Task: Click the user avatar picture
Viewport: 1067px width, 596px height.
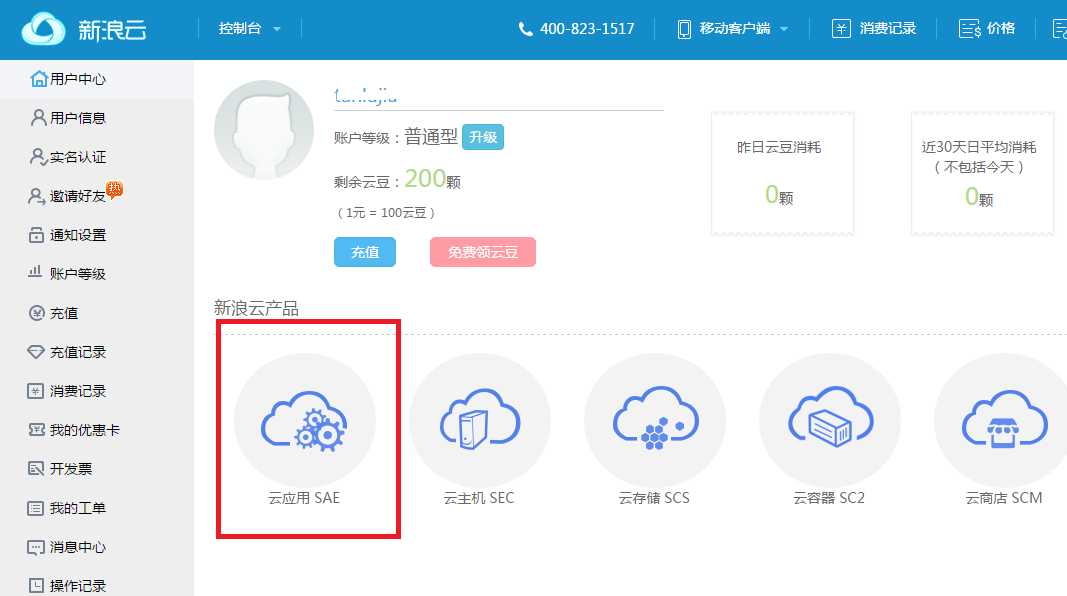Action: pos(264,130)
